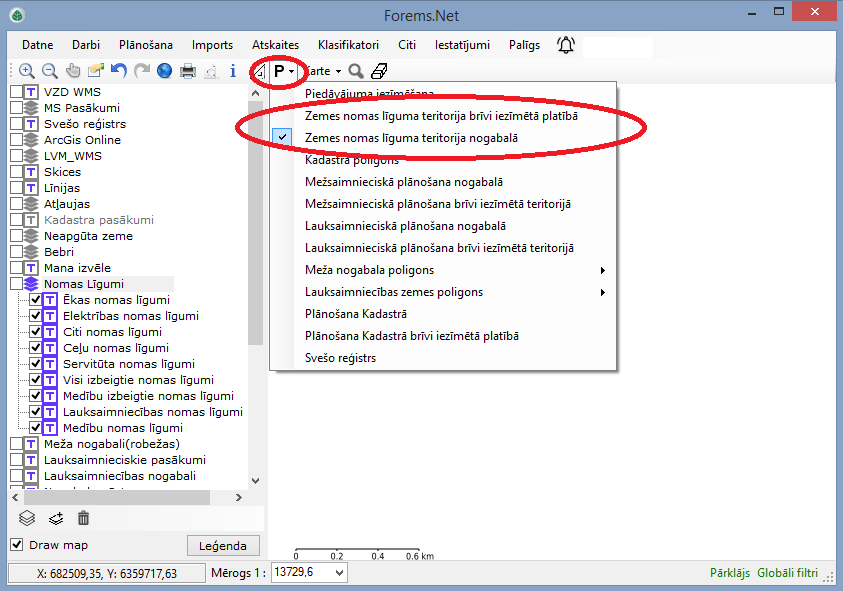Click the Globālie filtri link
The height and width of the screenshot is (591, 843).
(x=788, y=573)
